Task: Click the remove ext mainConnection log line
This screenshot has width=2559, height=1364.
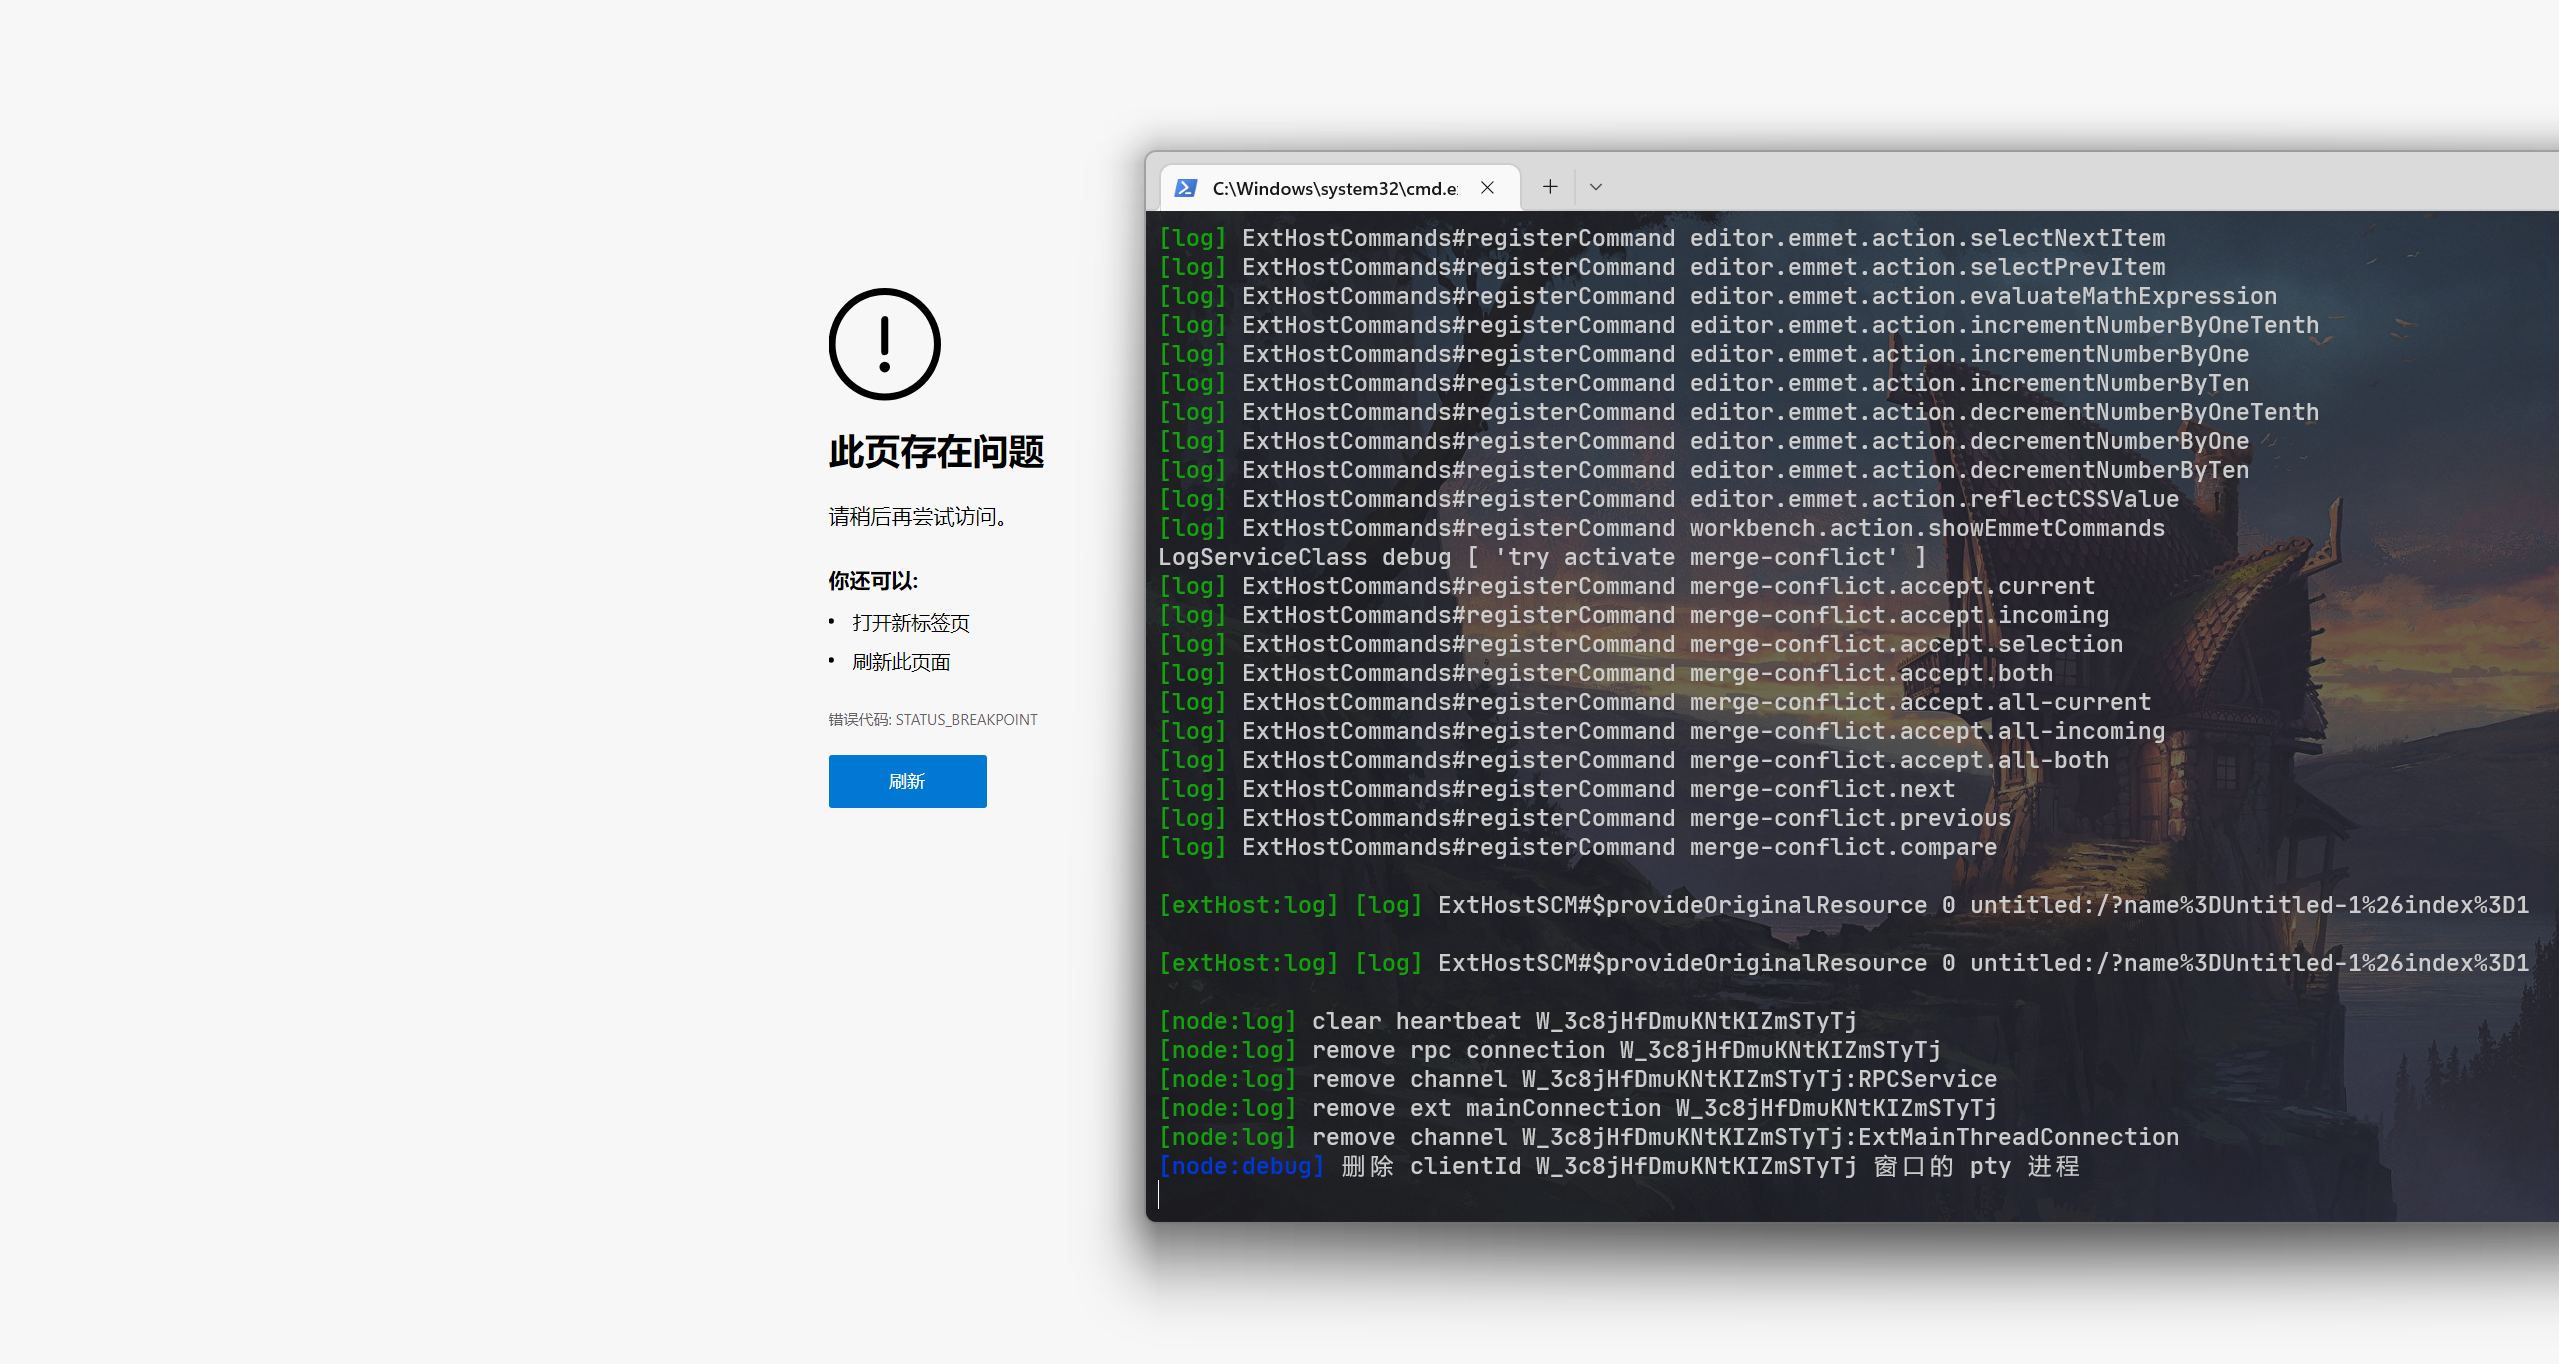Action: point(1577,1108)
